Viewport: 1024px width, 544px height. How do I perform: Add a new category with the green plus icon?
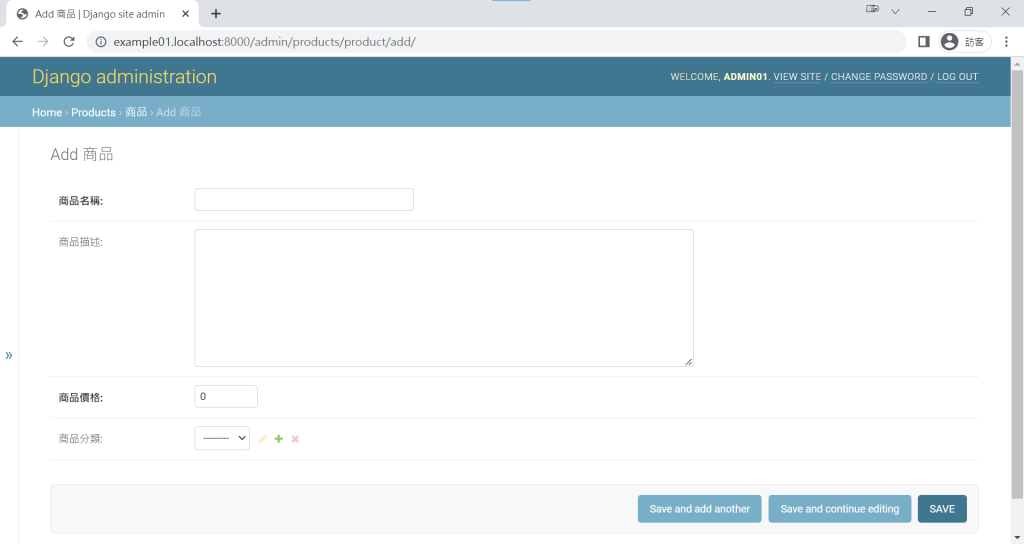point(279,439)
